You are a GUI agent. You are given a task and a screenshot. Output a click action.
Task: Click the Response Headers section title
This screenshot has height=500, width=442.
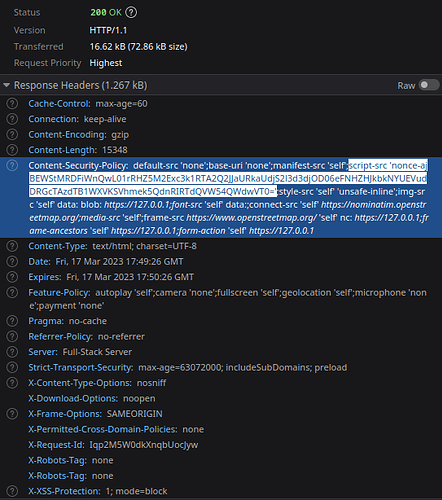tap(80, 85)
